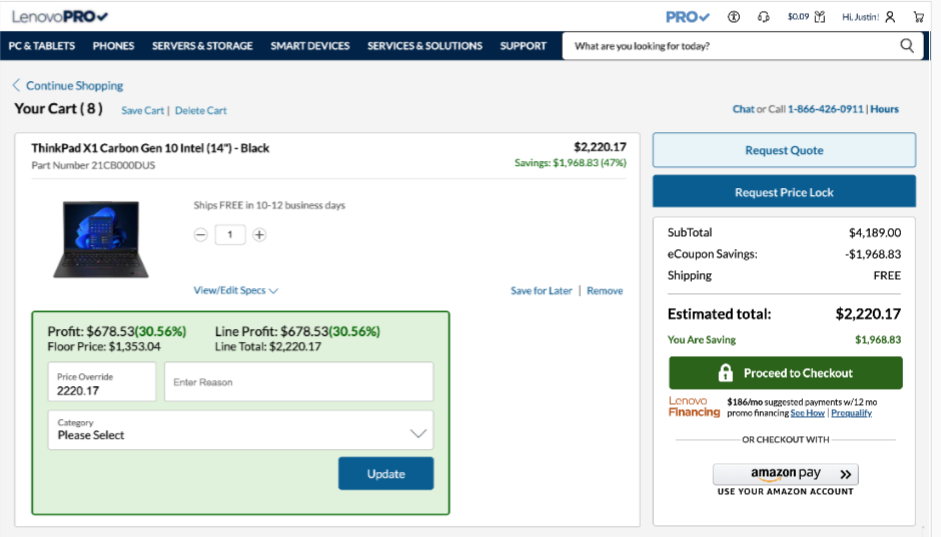The image size is (941, 537).
Task: Click the eCoupon Savings -$1,968.83 value
Action: click(x=873, y=254)
